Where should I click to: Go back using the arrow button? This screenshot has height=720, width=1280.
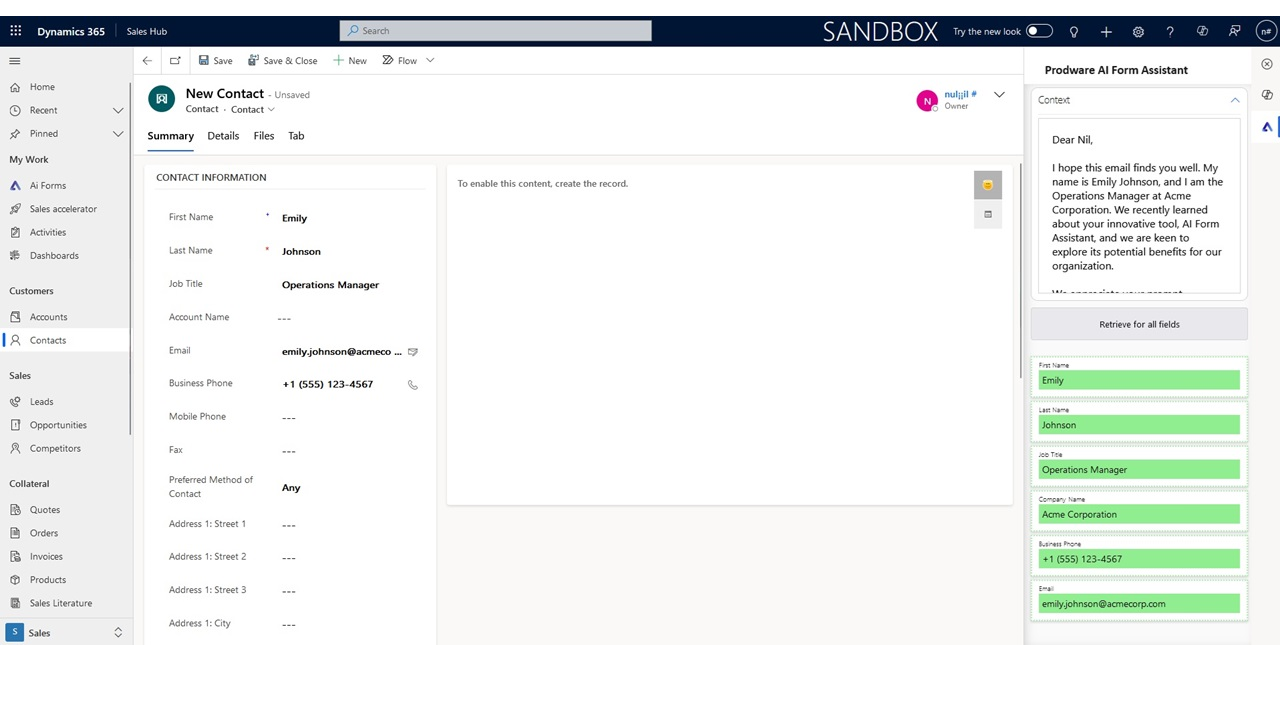[x=147, y=61]
